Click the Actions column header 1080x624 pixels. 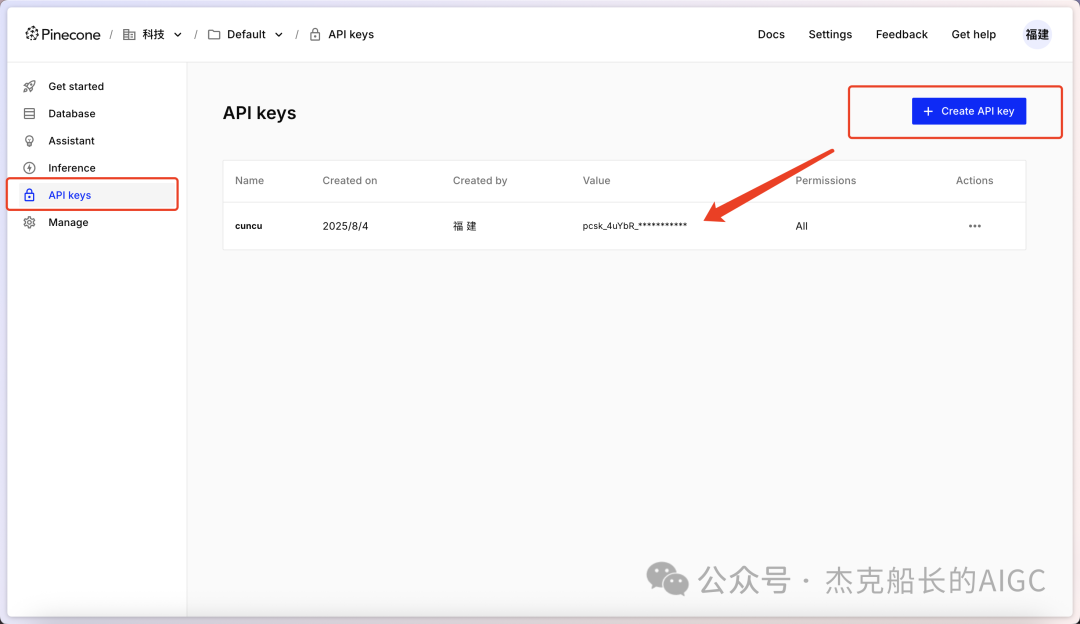pyautogui.click(x=975, y=180)
